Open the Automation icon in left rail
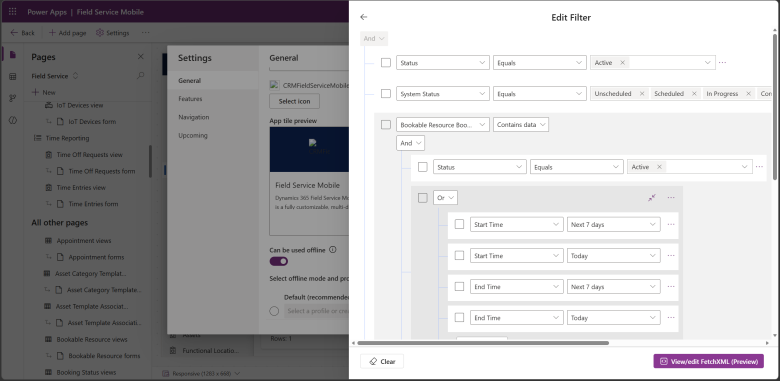Viewport: 780px width, 381px height. (13, 98)
